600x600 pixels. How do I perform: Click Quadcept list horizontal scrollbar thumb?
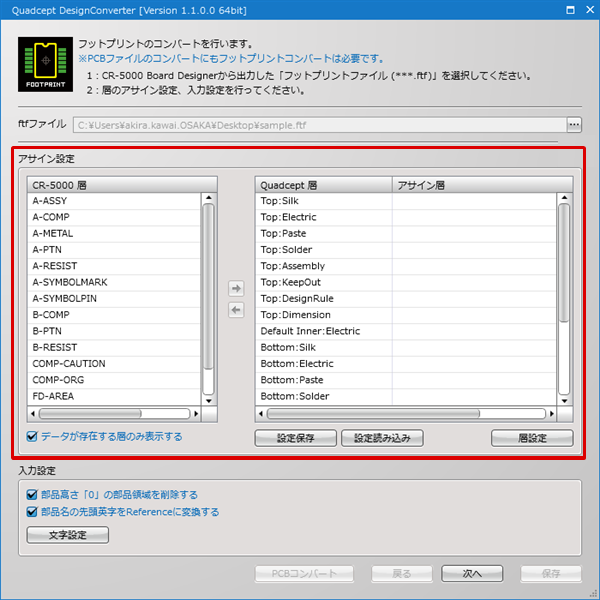coord(373,413)
